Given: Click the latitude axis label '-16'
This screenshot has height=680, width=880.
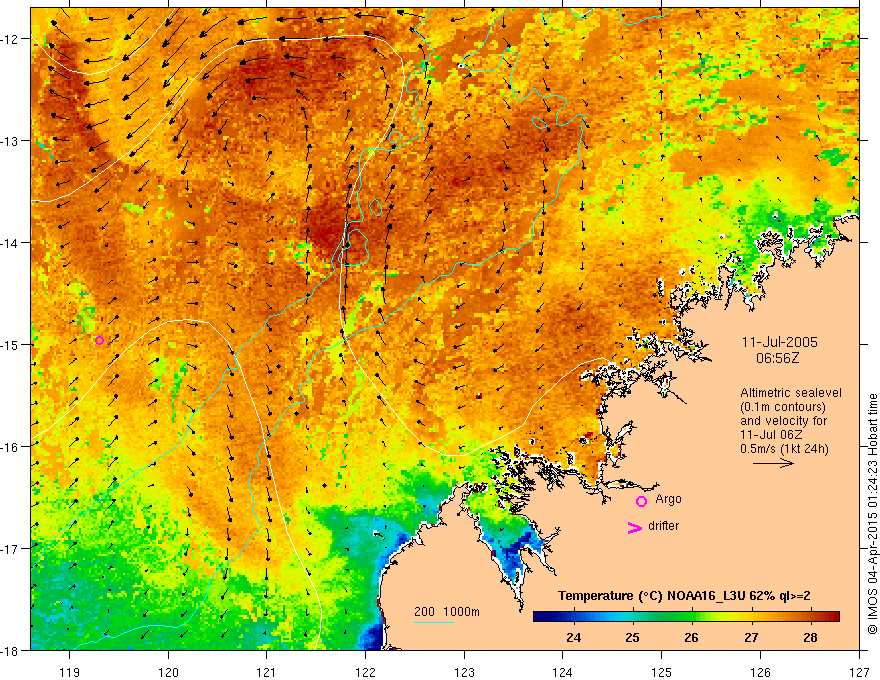Looking at the screenshot, I should [x=10, y=447].
